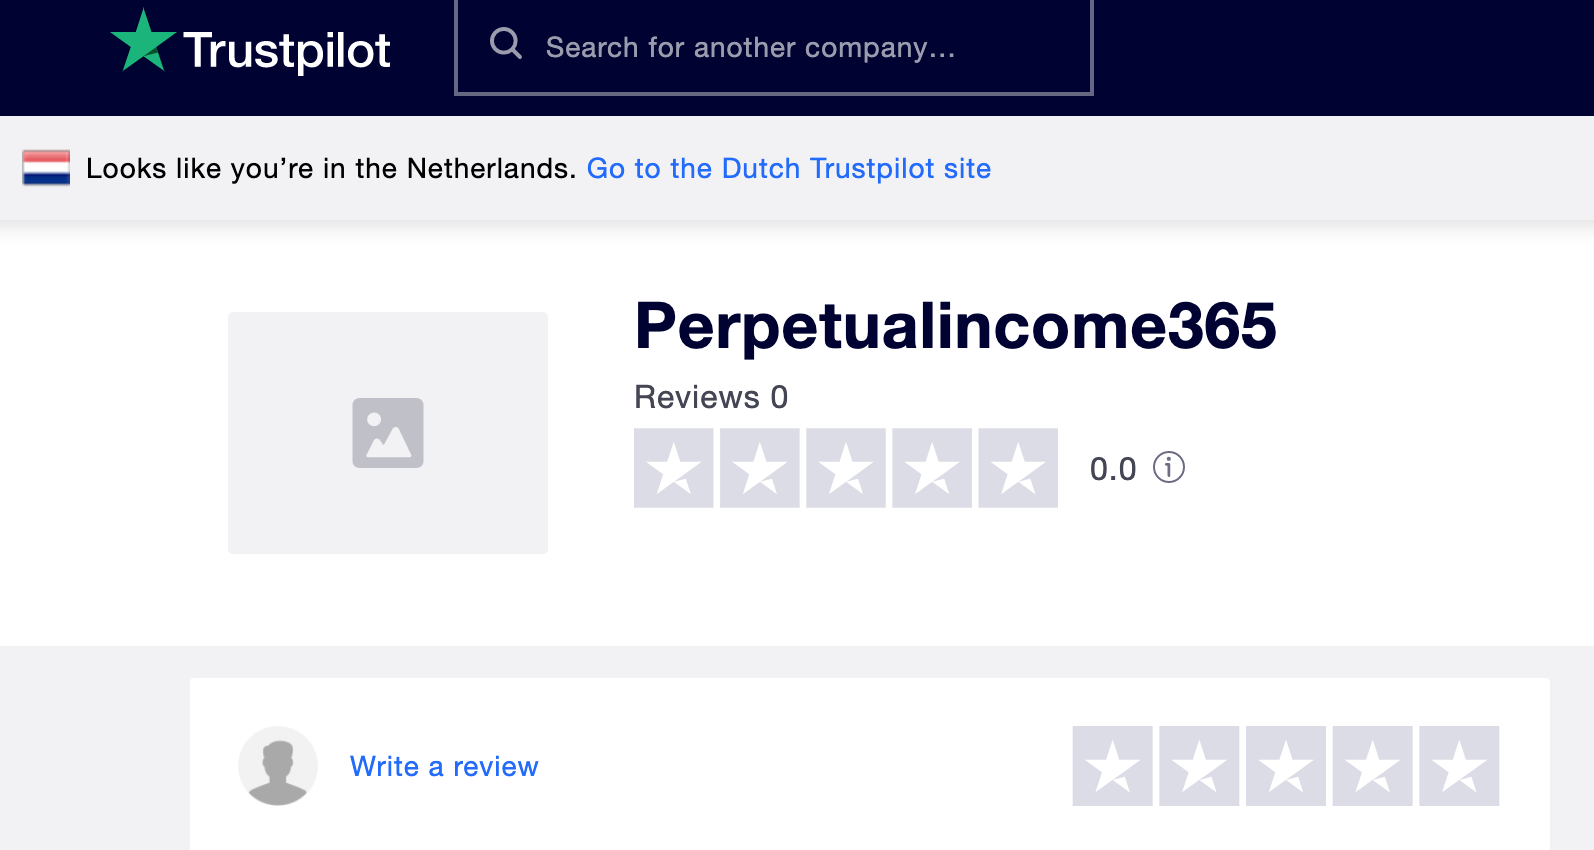
Task: Click the Trustpilot wordmark text
Action: pos(287,51)
